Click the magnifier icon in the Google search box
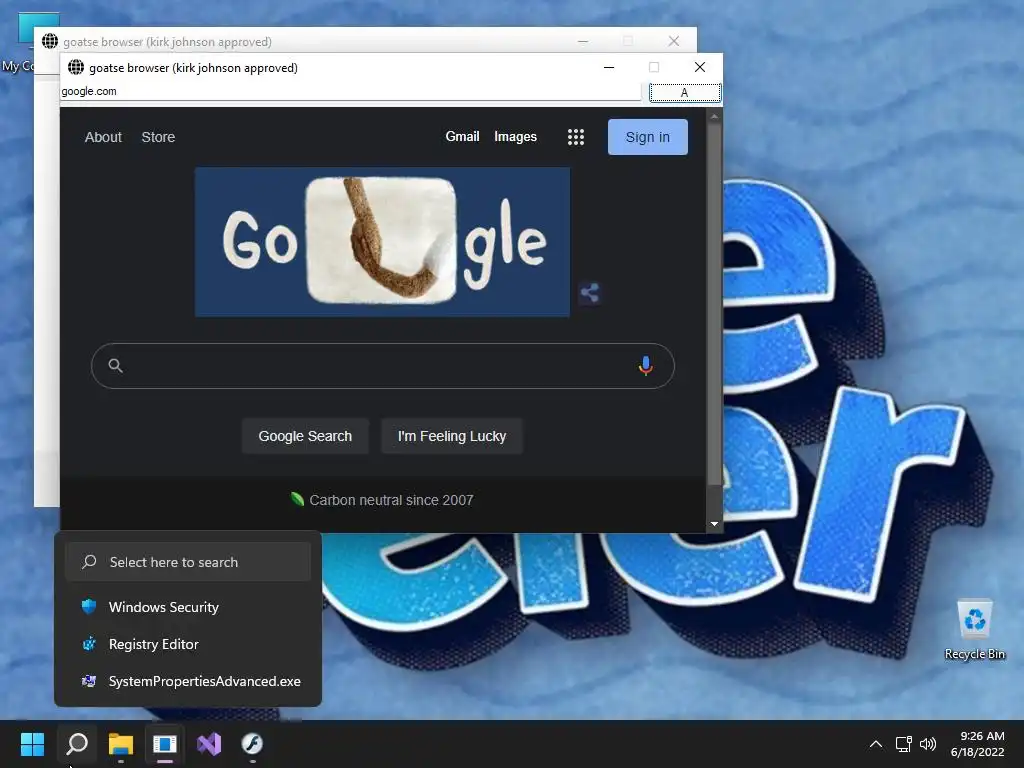 click(x=116, y=366)
